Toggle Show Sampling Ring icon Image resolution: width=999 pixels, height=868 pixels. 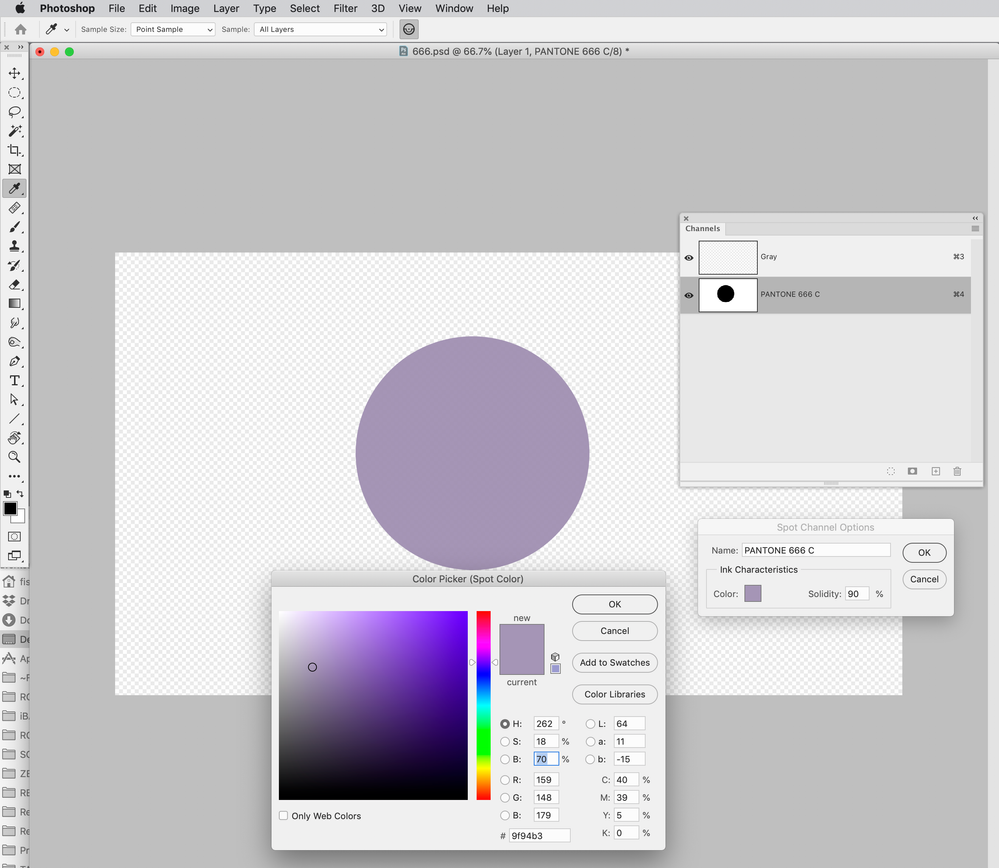(409, 29)
